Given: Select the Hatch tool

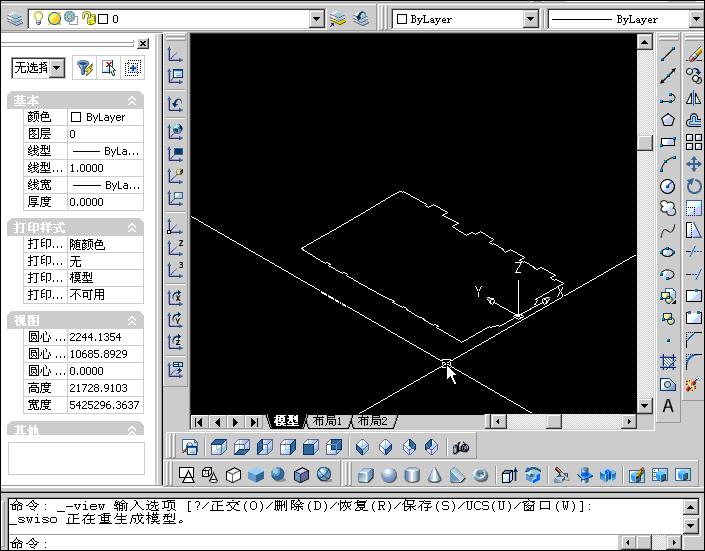Looking at the screenshot, I should click(668, 362).
